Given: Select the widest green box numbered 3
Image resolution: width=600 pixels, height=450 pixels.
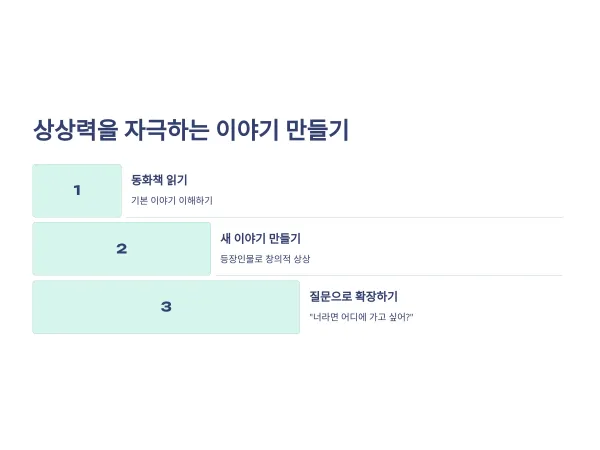Looking at the screenshot, I should [166, 307].
